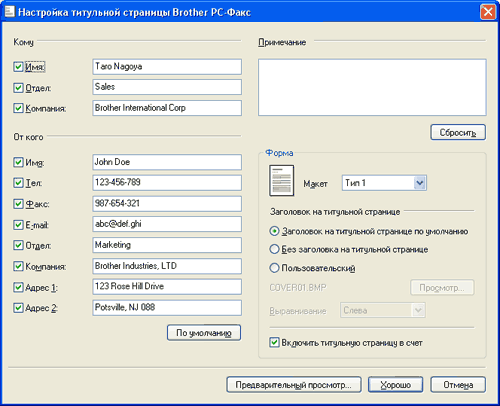
Task: Confirm with the Хорошо button
Action: pyautogui.click(x=395, y=385)
